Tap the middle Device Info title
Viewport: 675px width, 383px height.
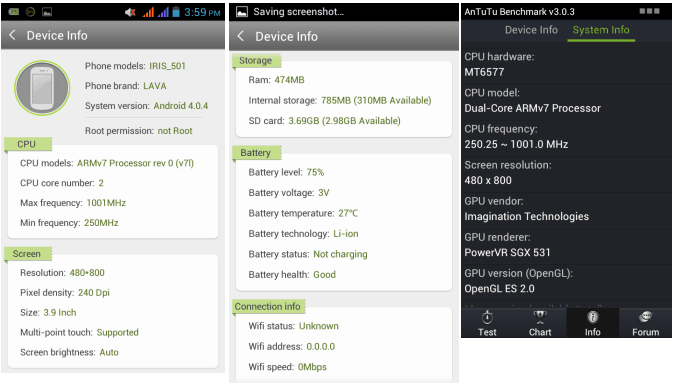(x=286, y=37)
